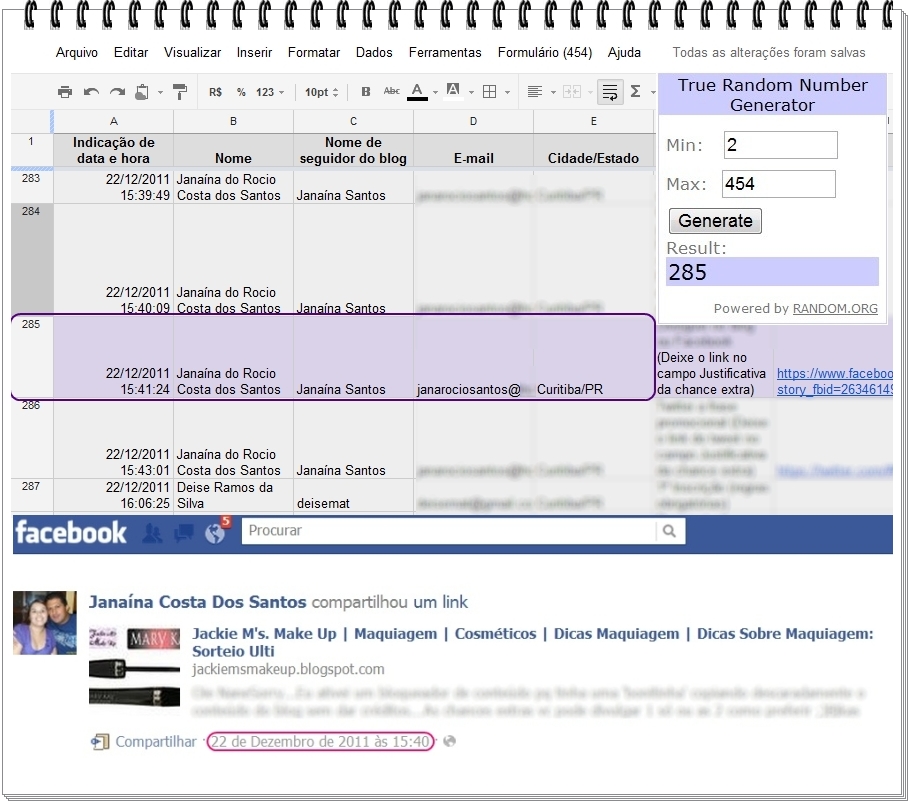Open the Jackie M's. Make Up link title
The height and width of the screenshot is (803, 910).
click(532, 642)
